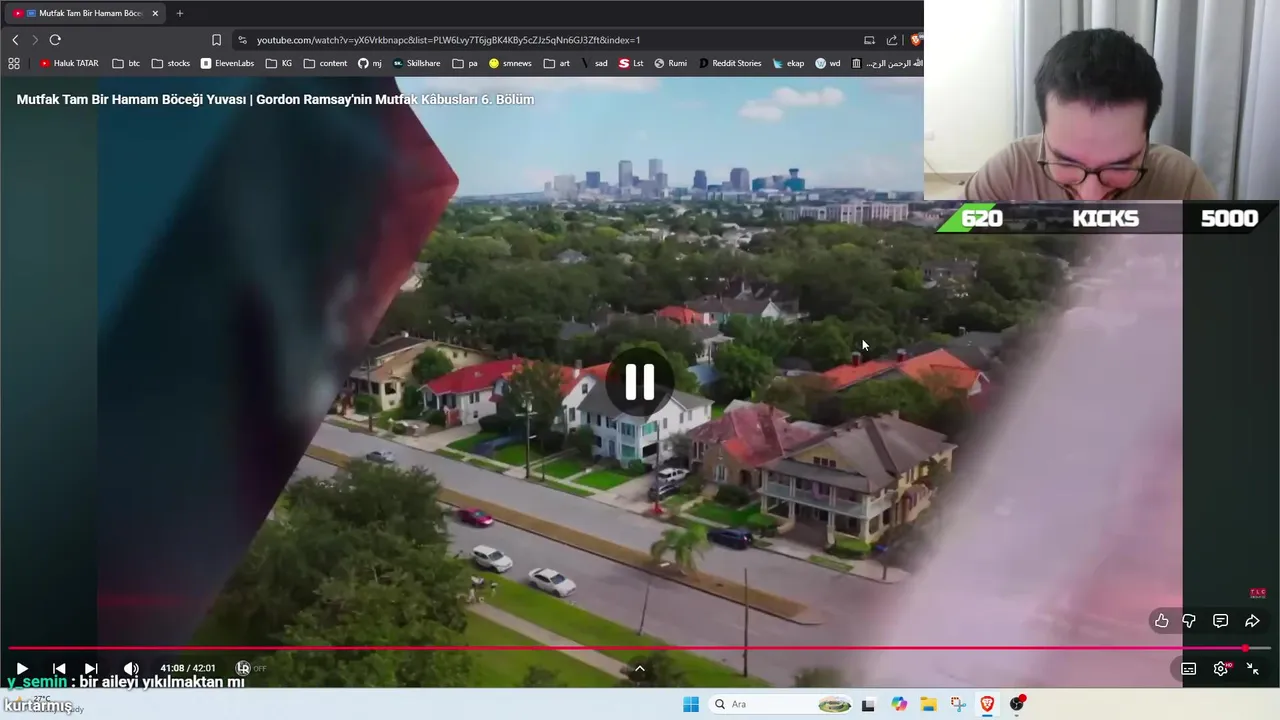Open the Skillshare bookmark
1280x720 pixels.
click(x=416, y=63)
